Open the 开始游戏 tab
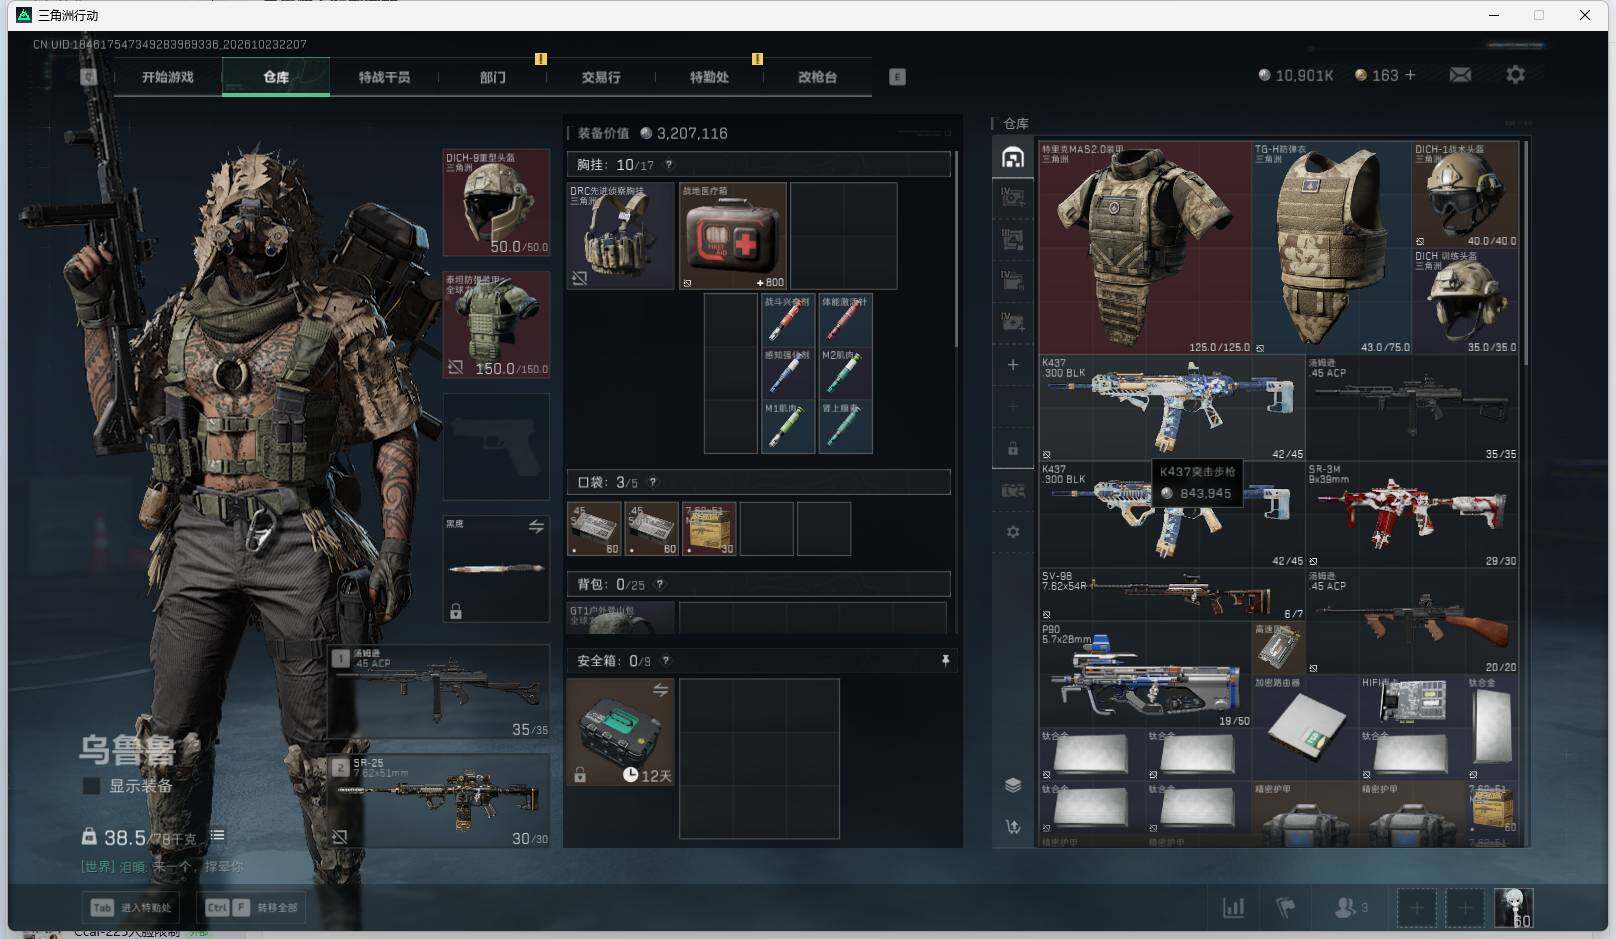Image resolution: width=1616 pixels, height=939 pixels. pyautogui.click(x=168, y=77)
